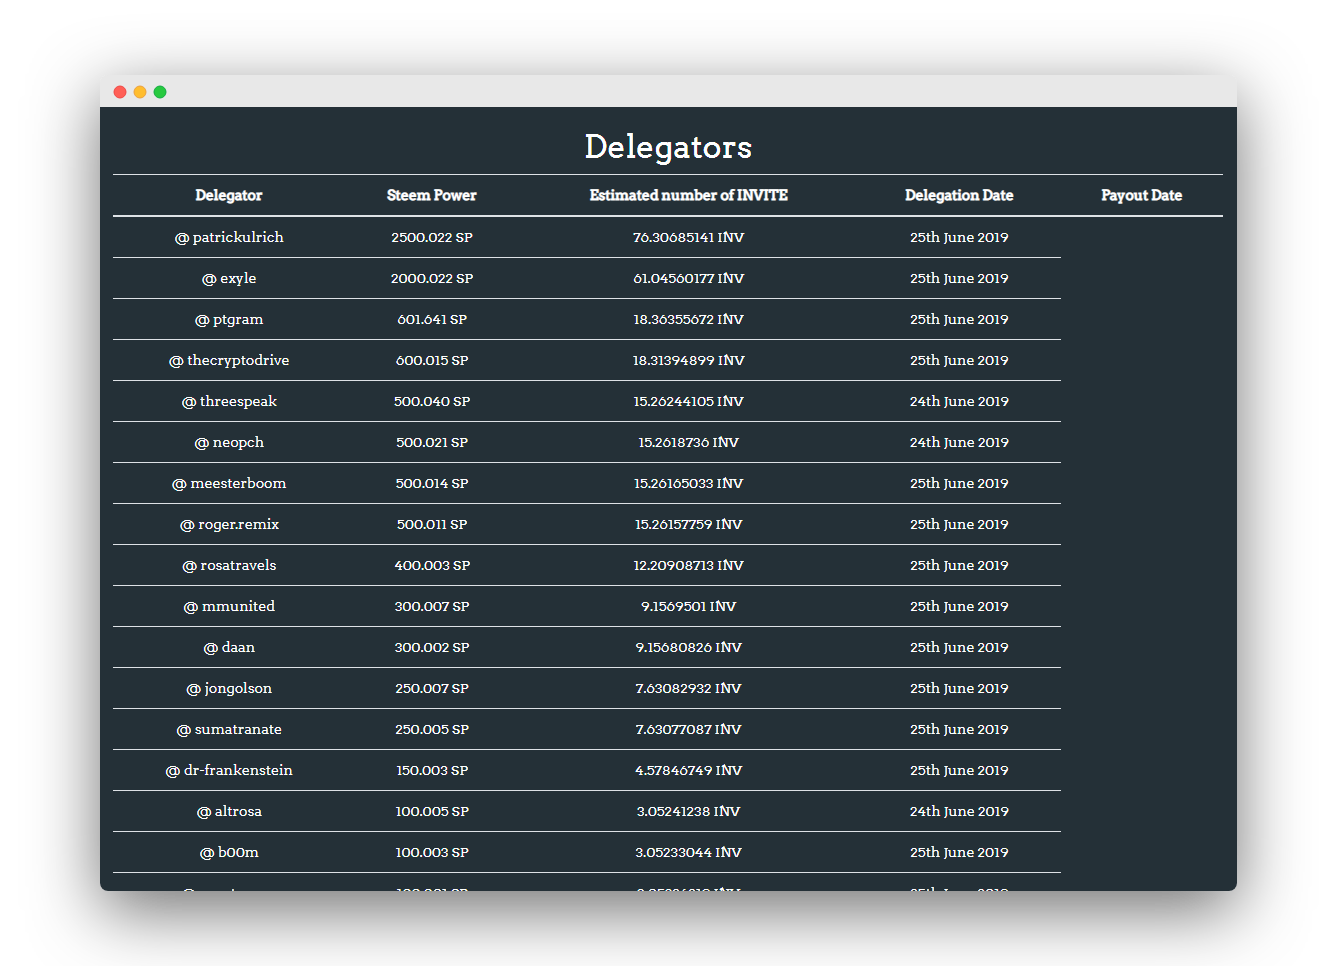Select the 500.011 SP value
1337x966 pixels.
pos(432,524)
